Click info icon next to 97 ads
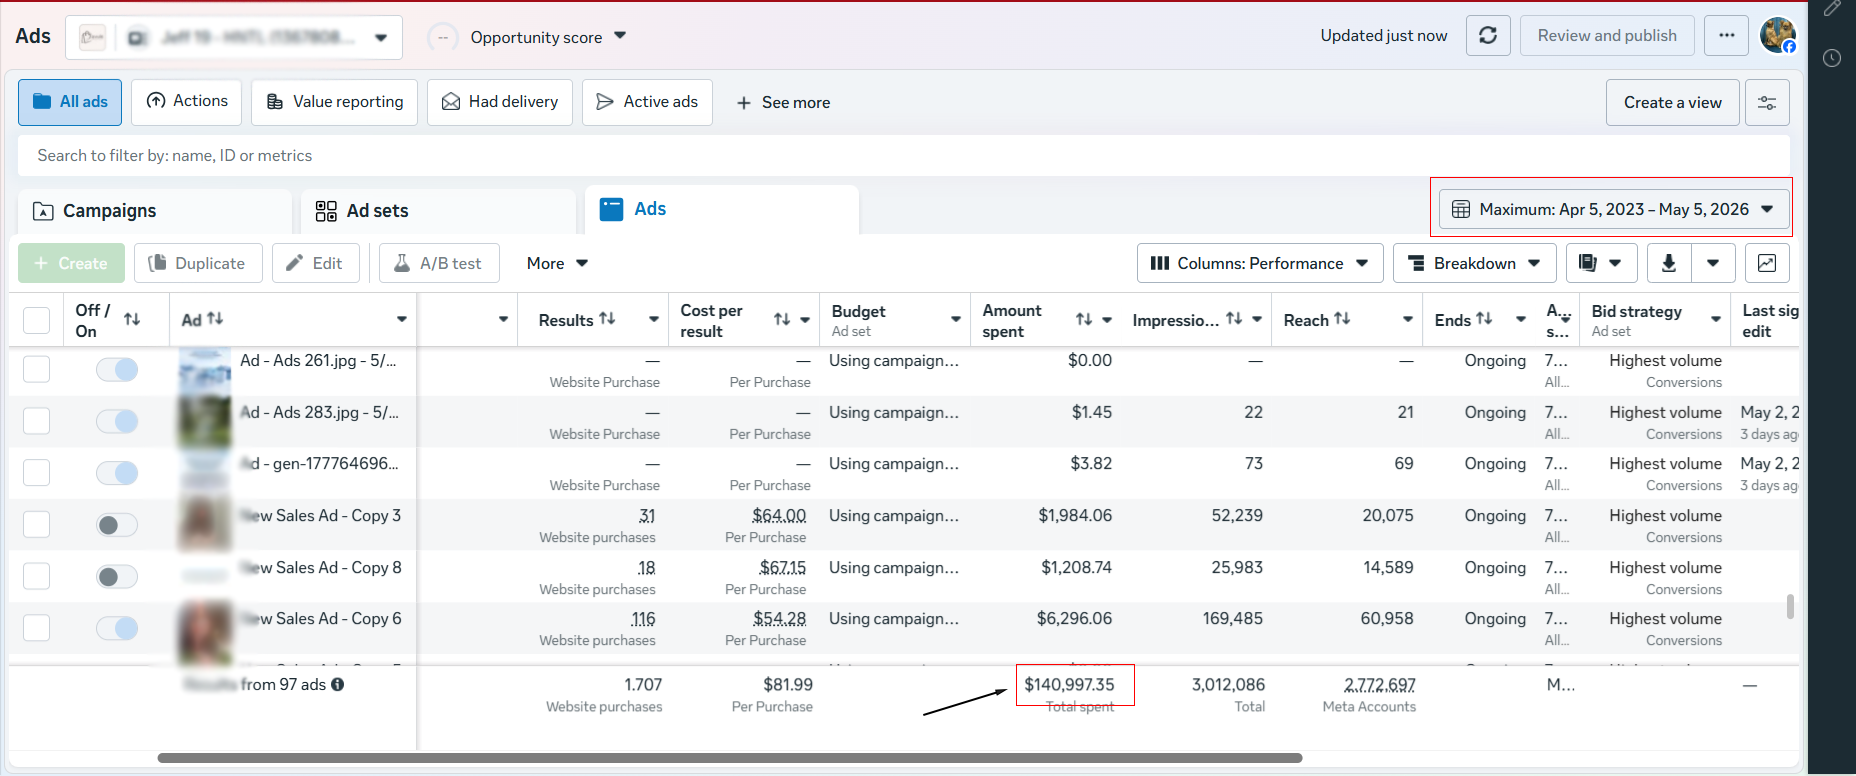The height and width of the screenshot is (776, 1856). 338,685
